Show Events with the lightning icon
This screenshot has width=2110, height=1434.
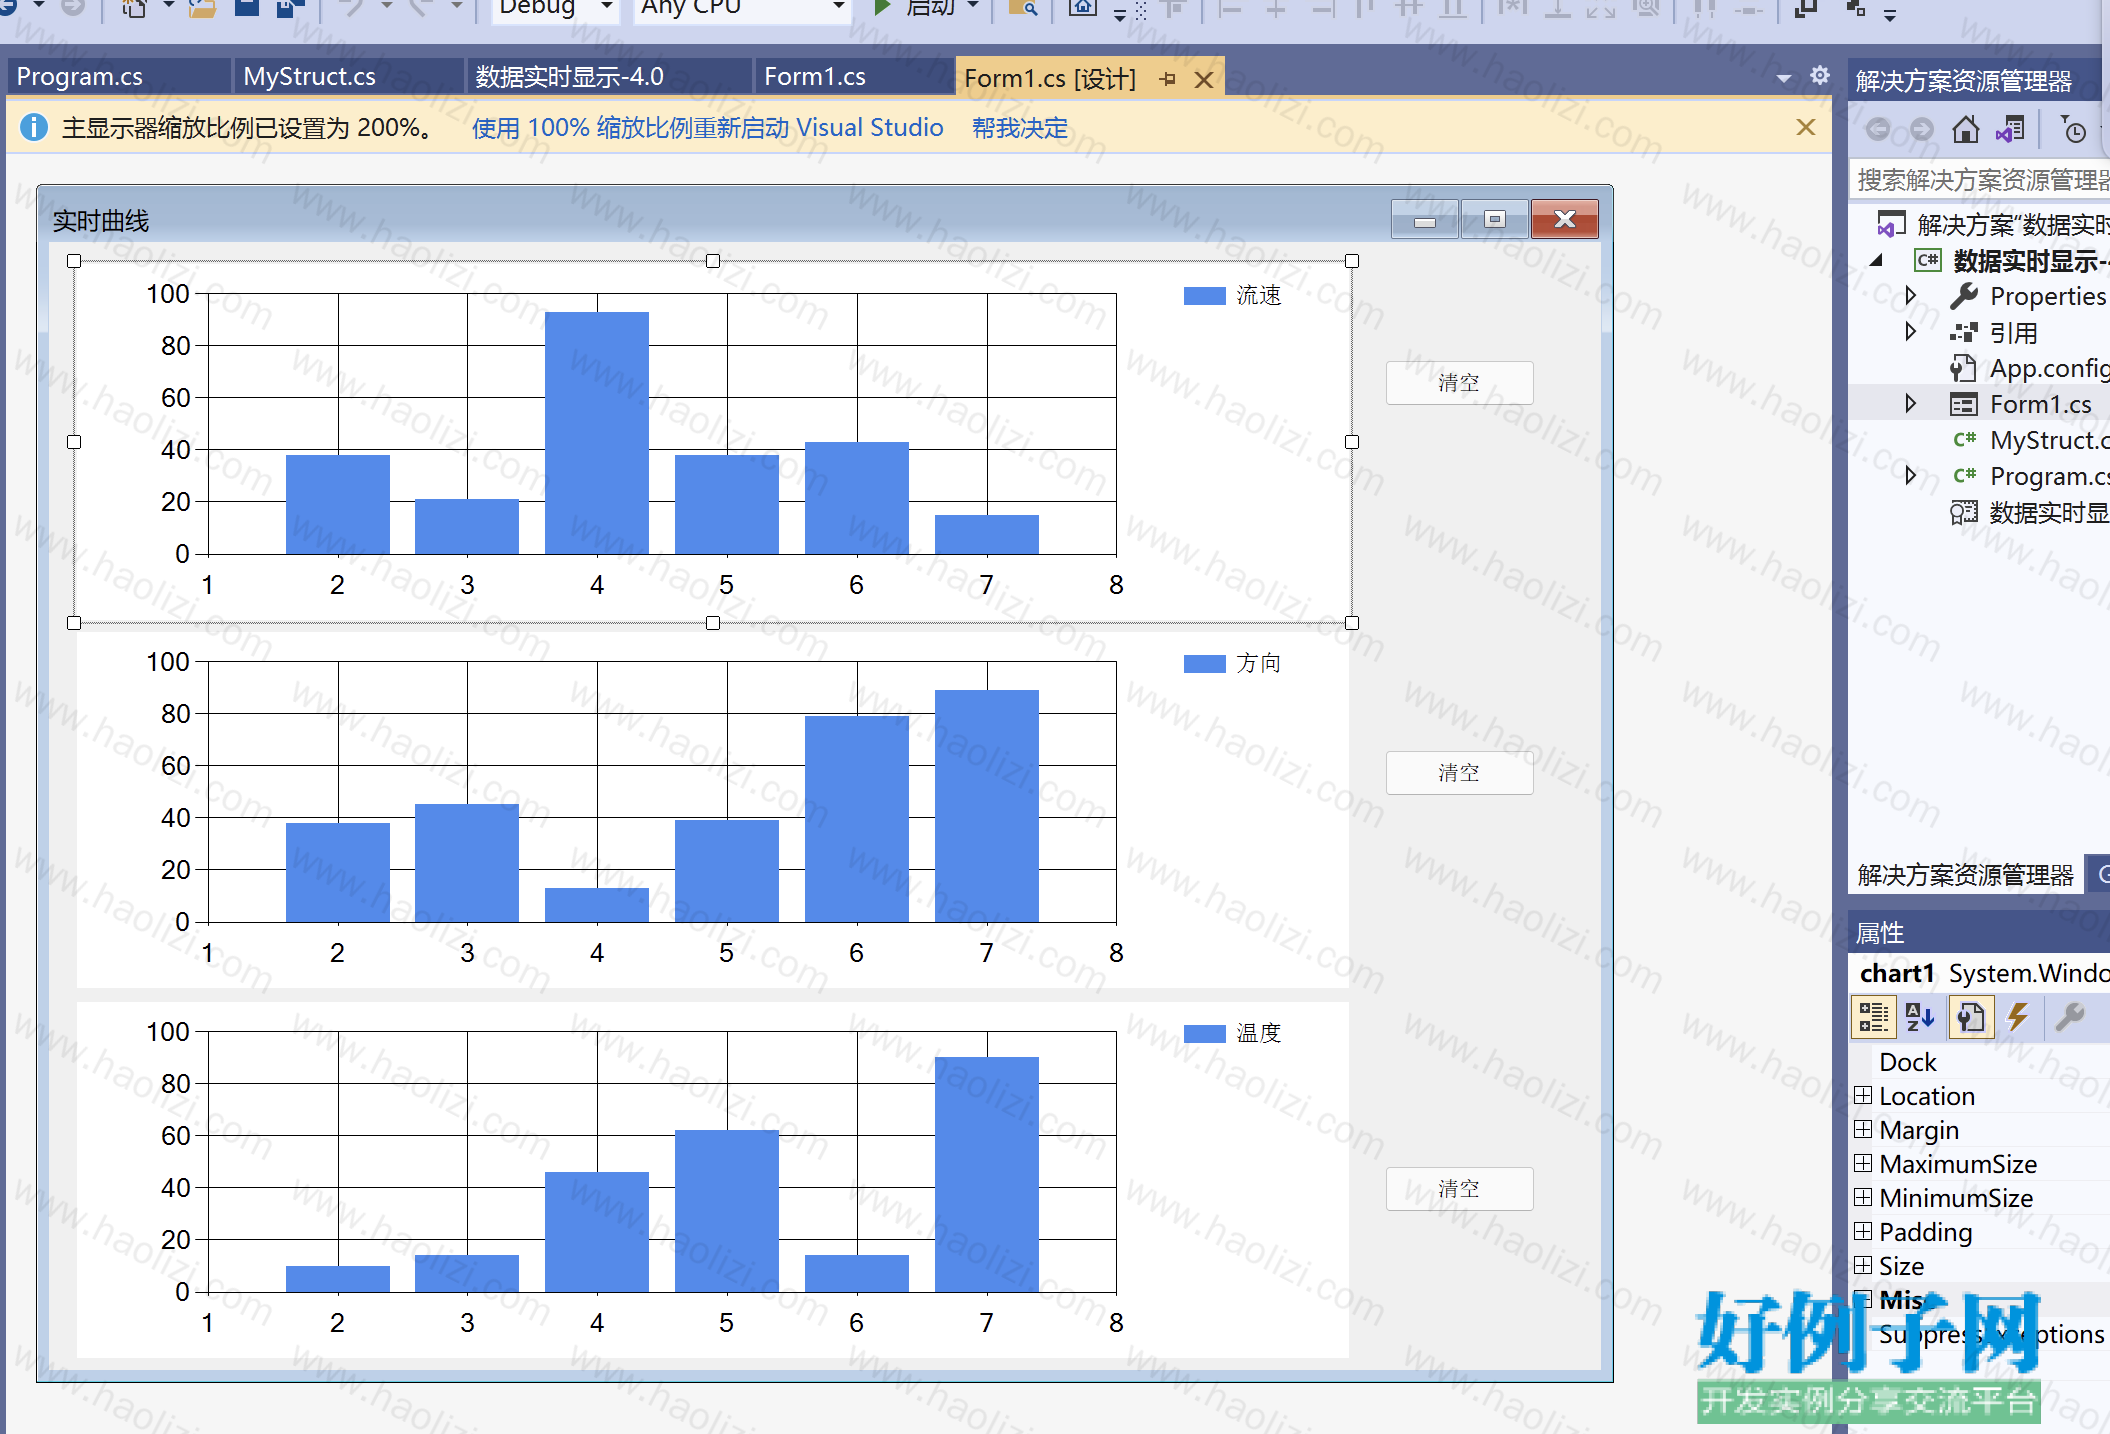2018,1018
